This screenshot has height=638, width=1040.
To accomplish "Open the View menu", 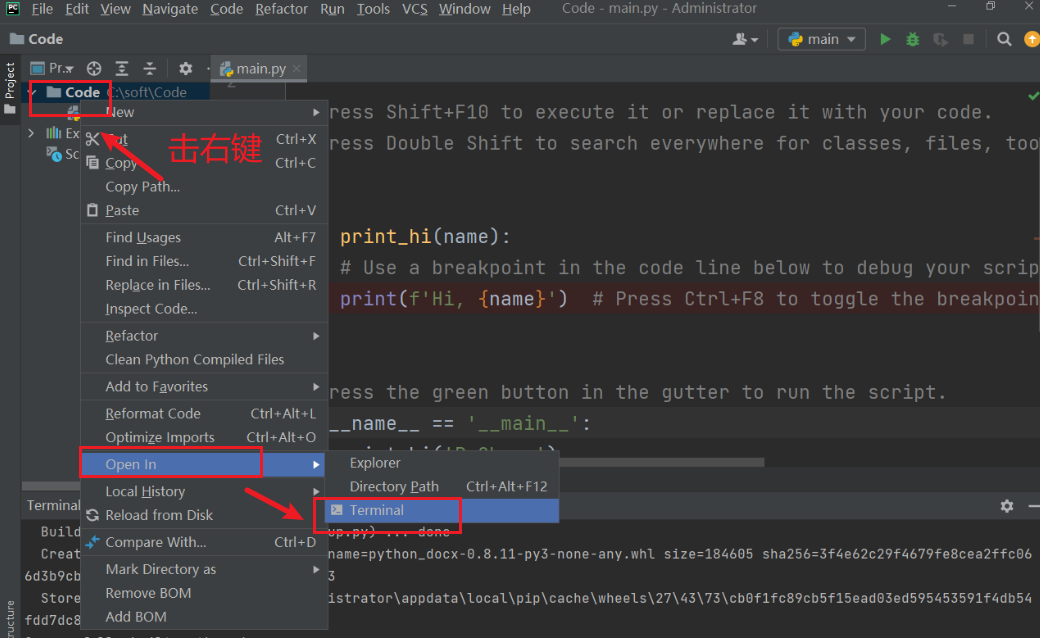I will (115, 9).
